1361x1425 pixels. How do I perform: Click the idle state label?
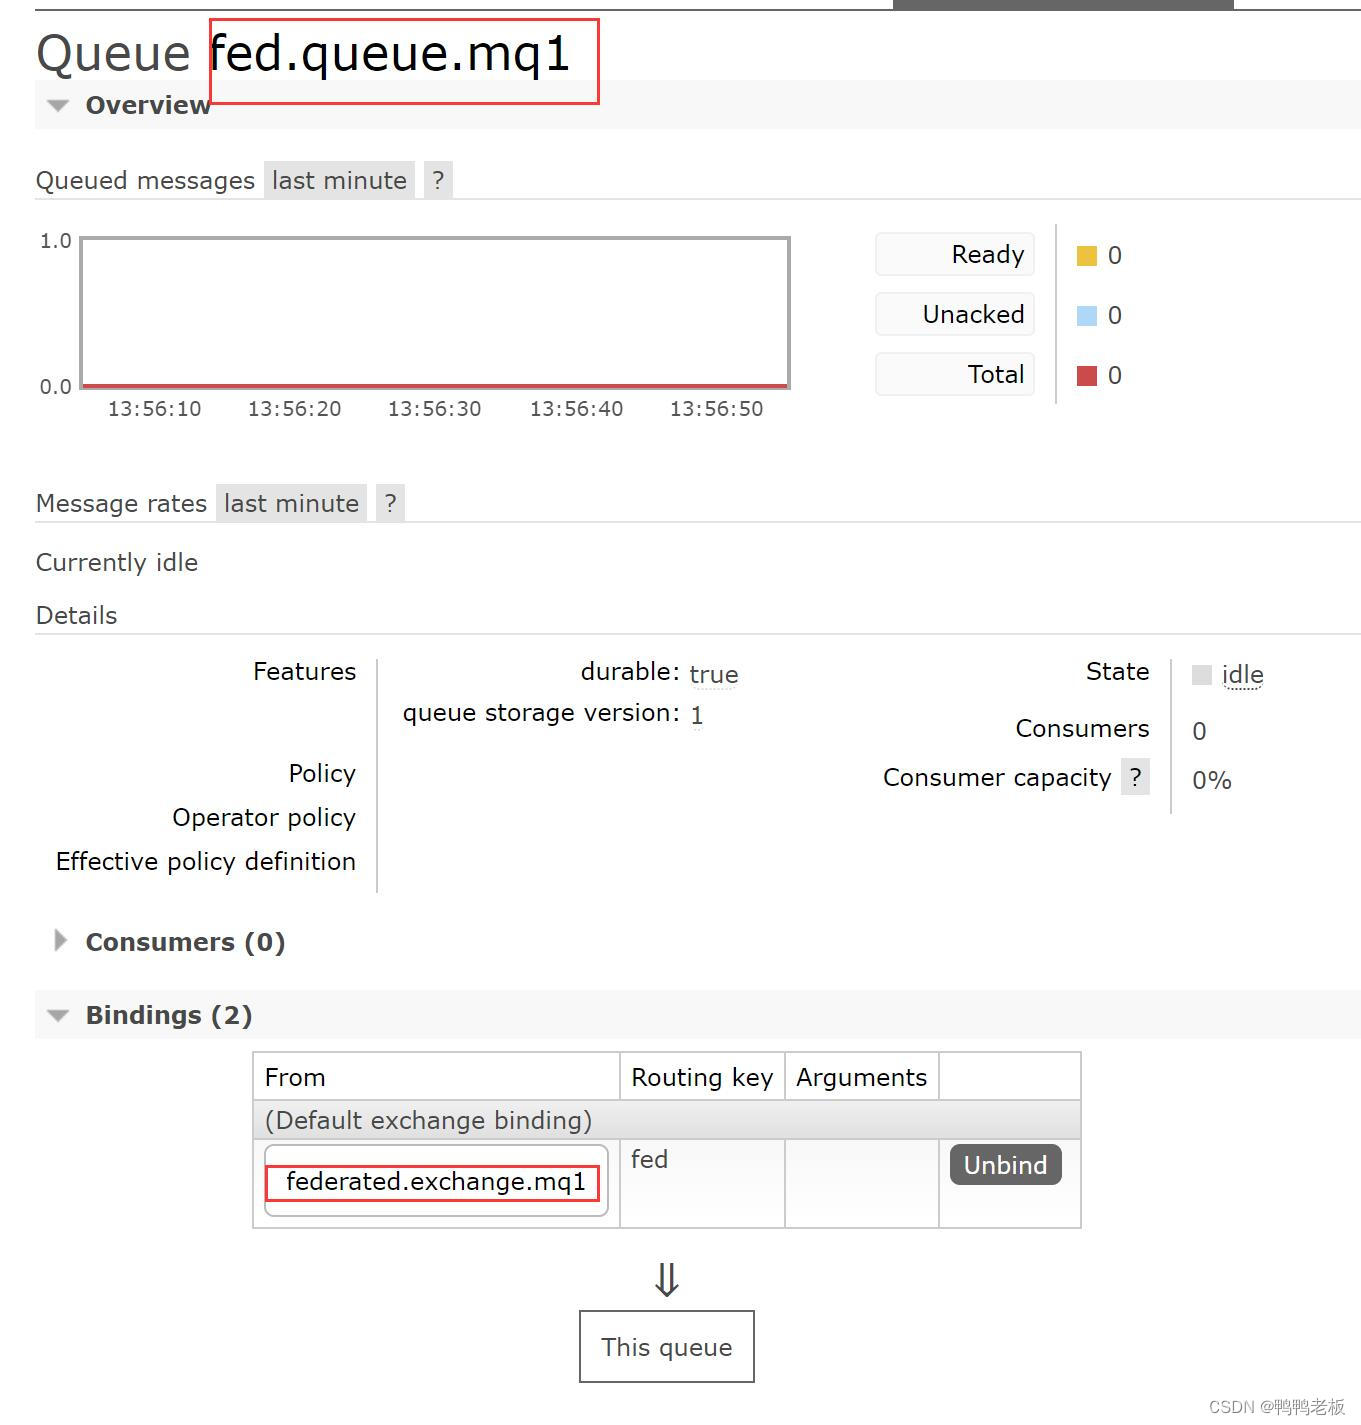tap(1243, 675)
